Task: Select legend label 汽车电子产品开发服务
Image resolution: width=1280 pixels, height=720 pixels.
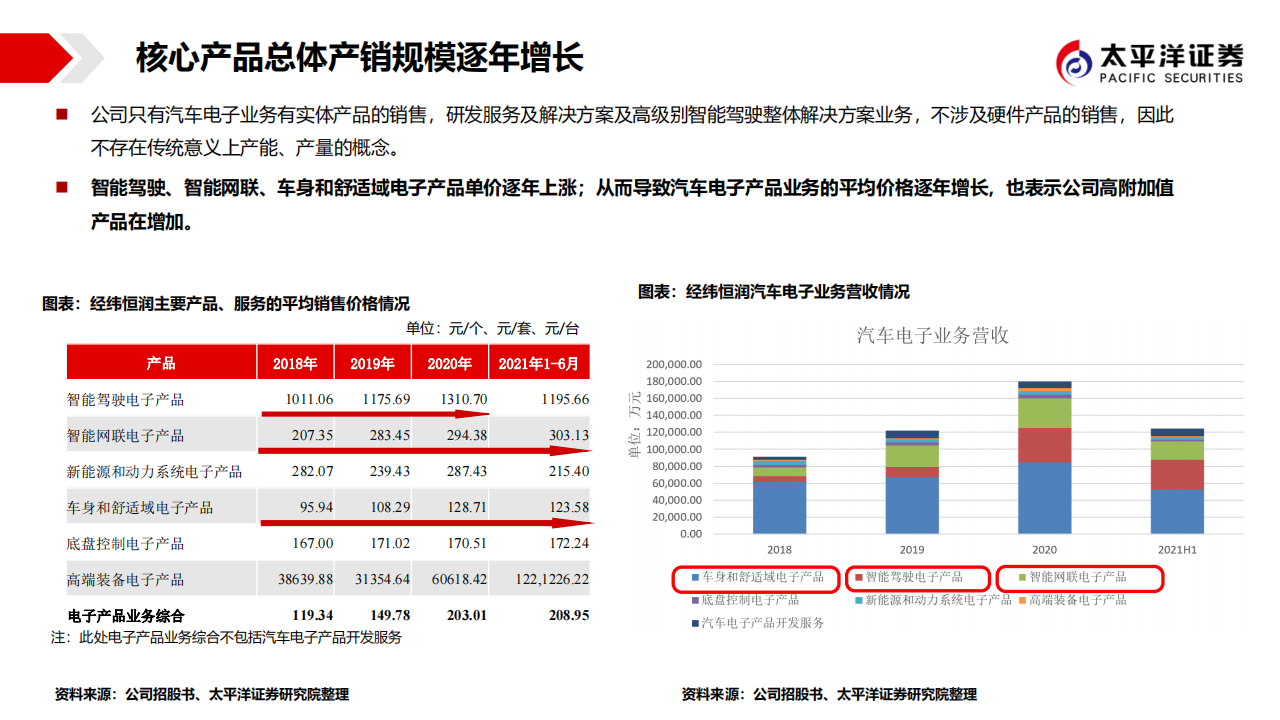Action: pyautogui.click(x=763, y=623)
